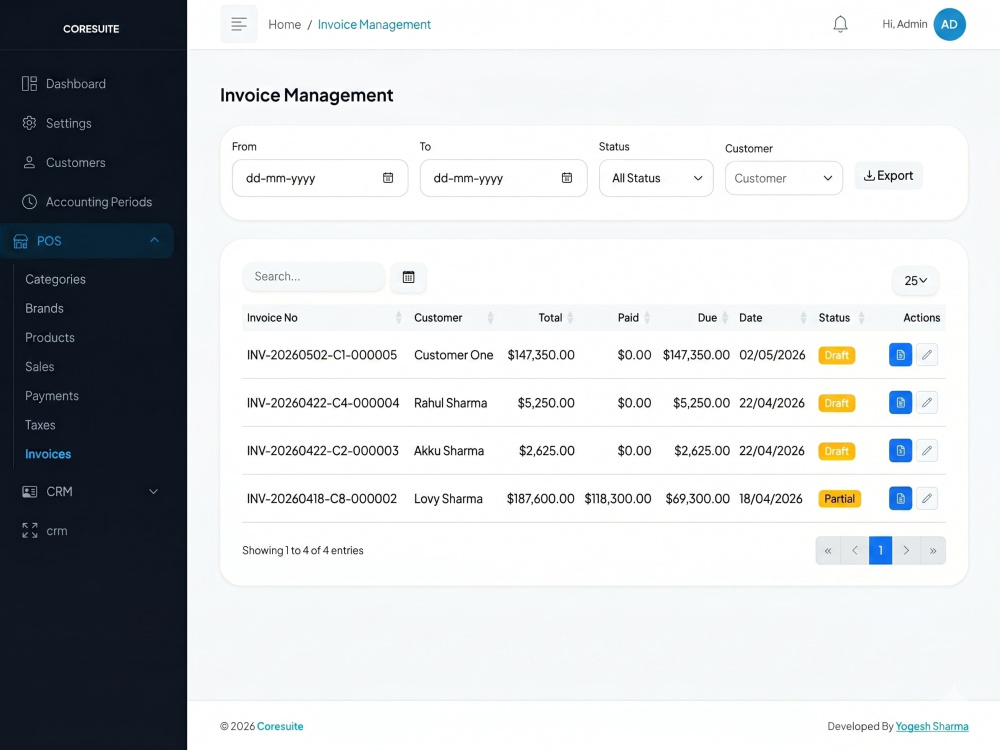
Task: Click the Hi, Admin greeting
Action: coord(904,24)
